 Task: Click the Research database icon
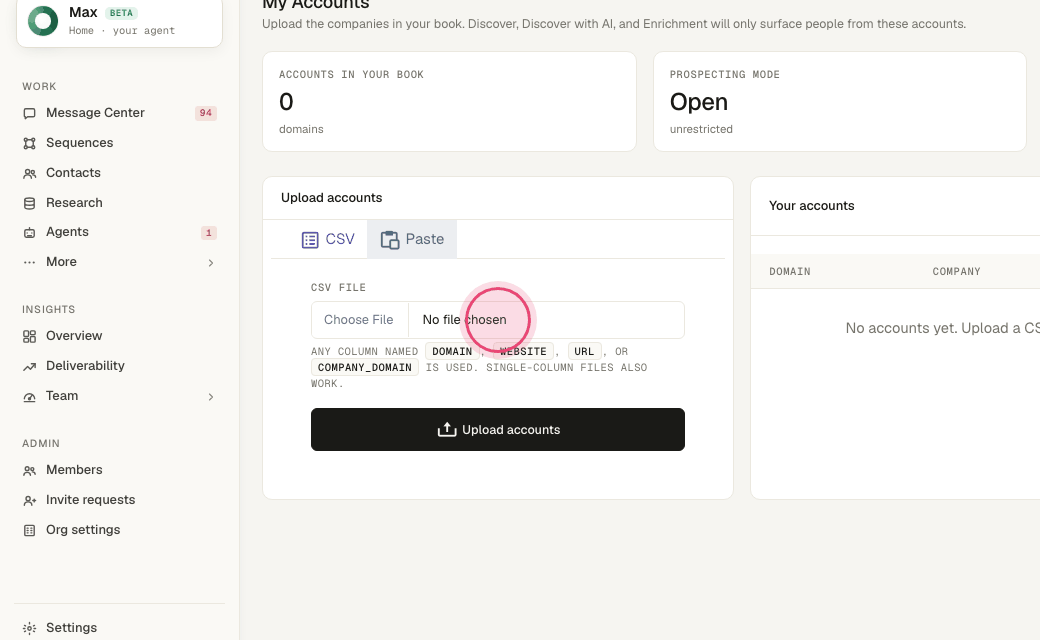pyautogui.click(x=29, y=203)
